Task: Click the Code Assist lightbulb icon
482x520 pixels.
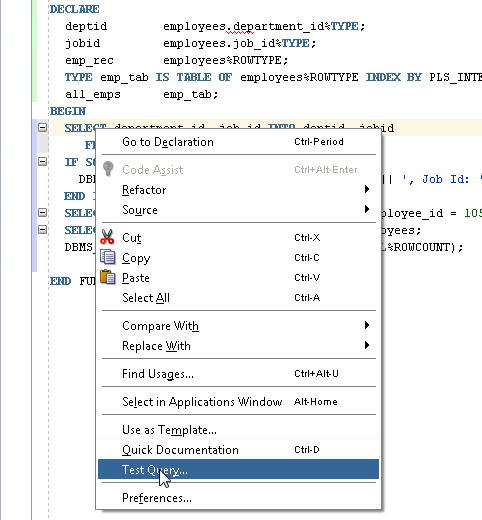Action: 108,169
